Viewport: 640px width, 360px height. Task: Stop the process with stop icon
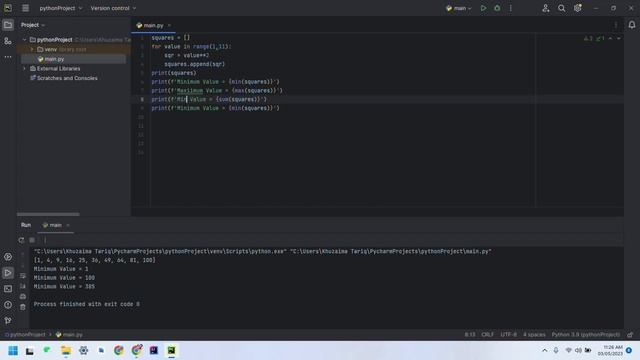(32, 240)
